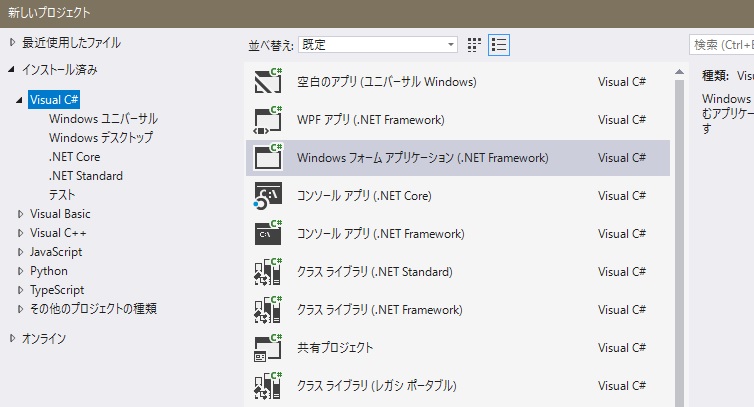The width and height of the screenshot is (754, 407).
Task: Open the 並べ替え sort dropdown
Action: pyautogui.click(x=378, y=45)
